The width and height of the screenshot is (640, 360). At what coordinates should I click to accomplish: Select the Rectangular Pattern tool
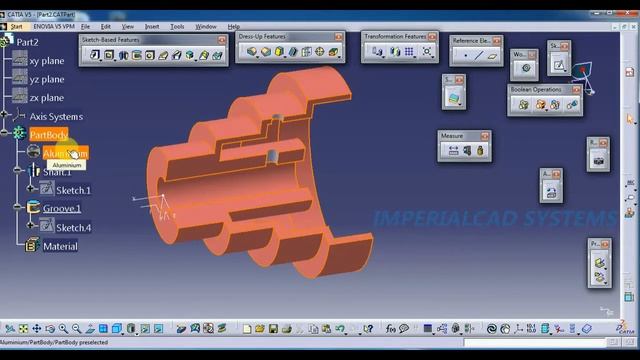coord(409,52)
